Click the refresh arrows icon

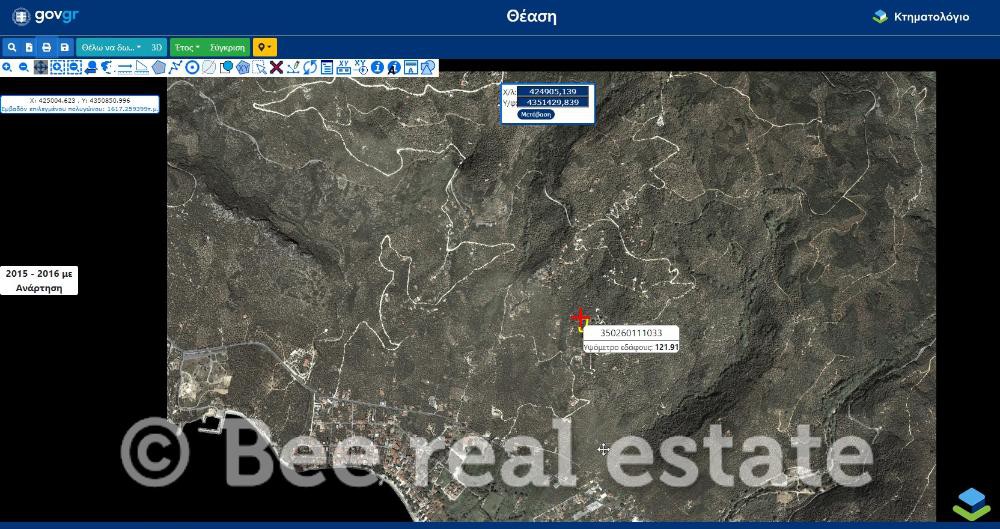coord(310,68)
